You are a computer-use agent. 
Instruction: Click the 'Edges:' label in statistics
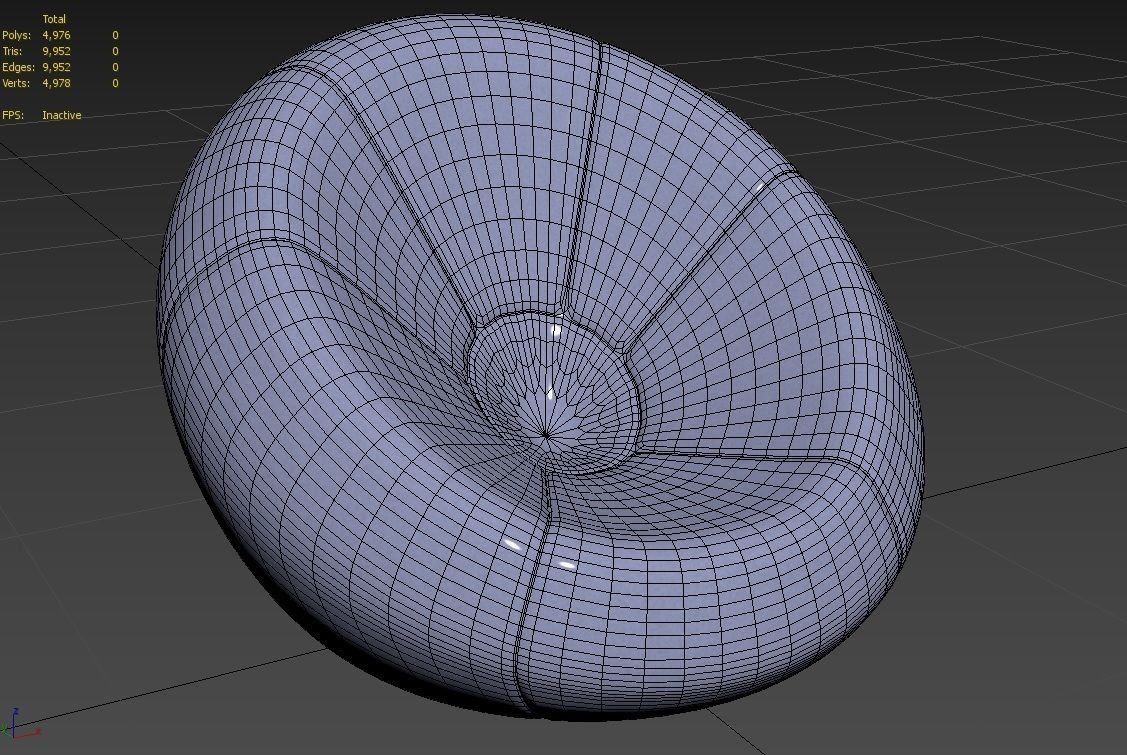[19, 67]
